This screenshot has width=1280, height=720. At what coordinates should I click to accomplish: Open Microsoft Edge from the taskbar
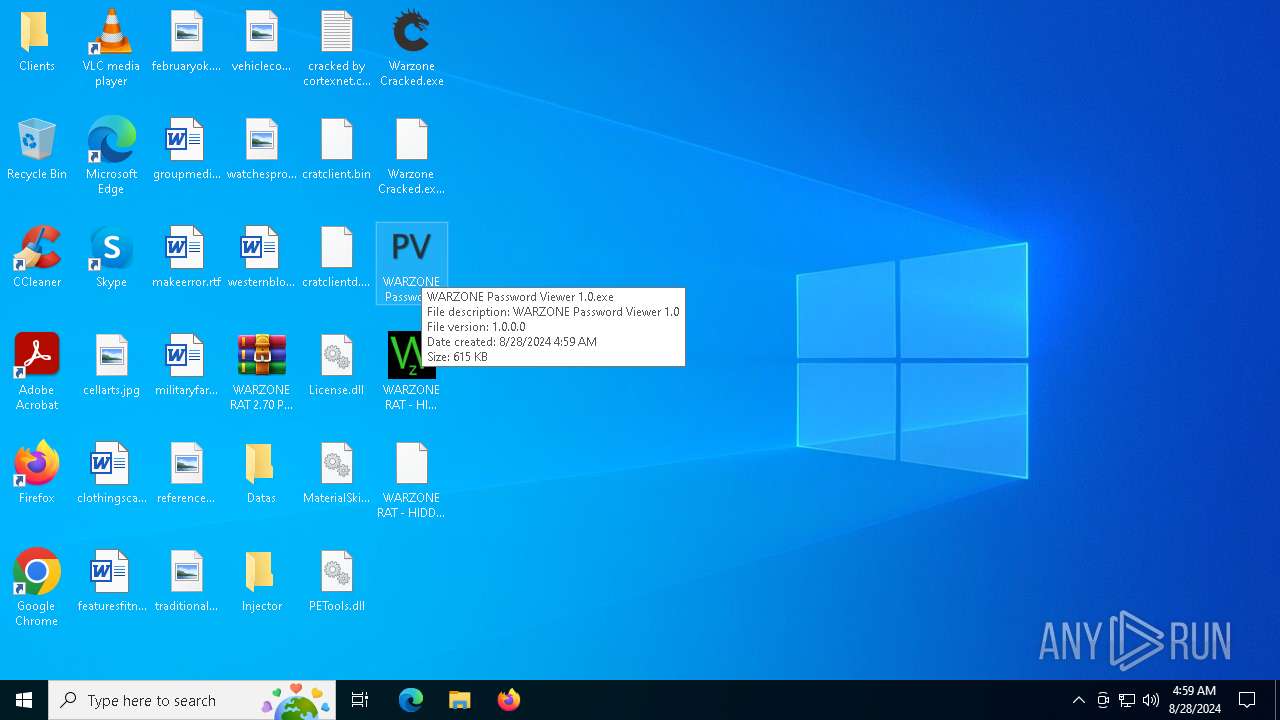point(411,700)
